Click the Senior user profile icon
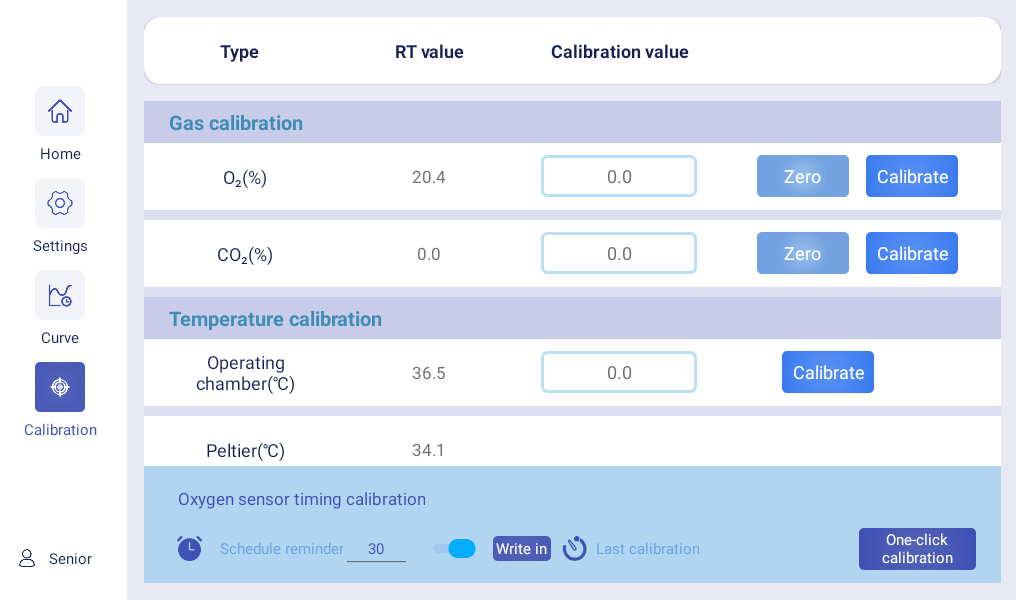The width and height of the screenshot is (1016, 602). [x=27, y=558]
